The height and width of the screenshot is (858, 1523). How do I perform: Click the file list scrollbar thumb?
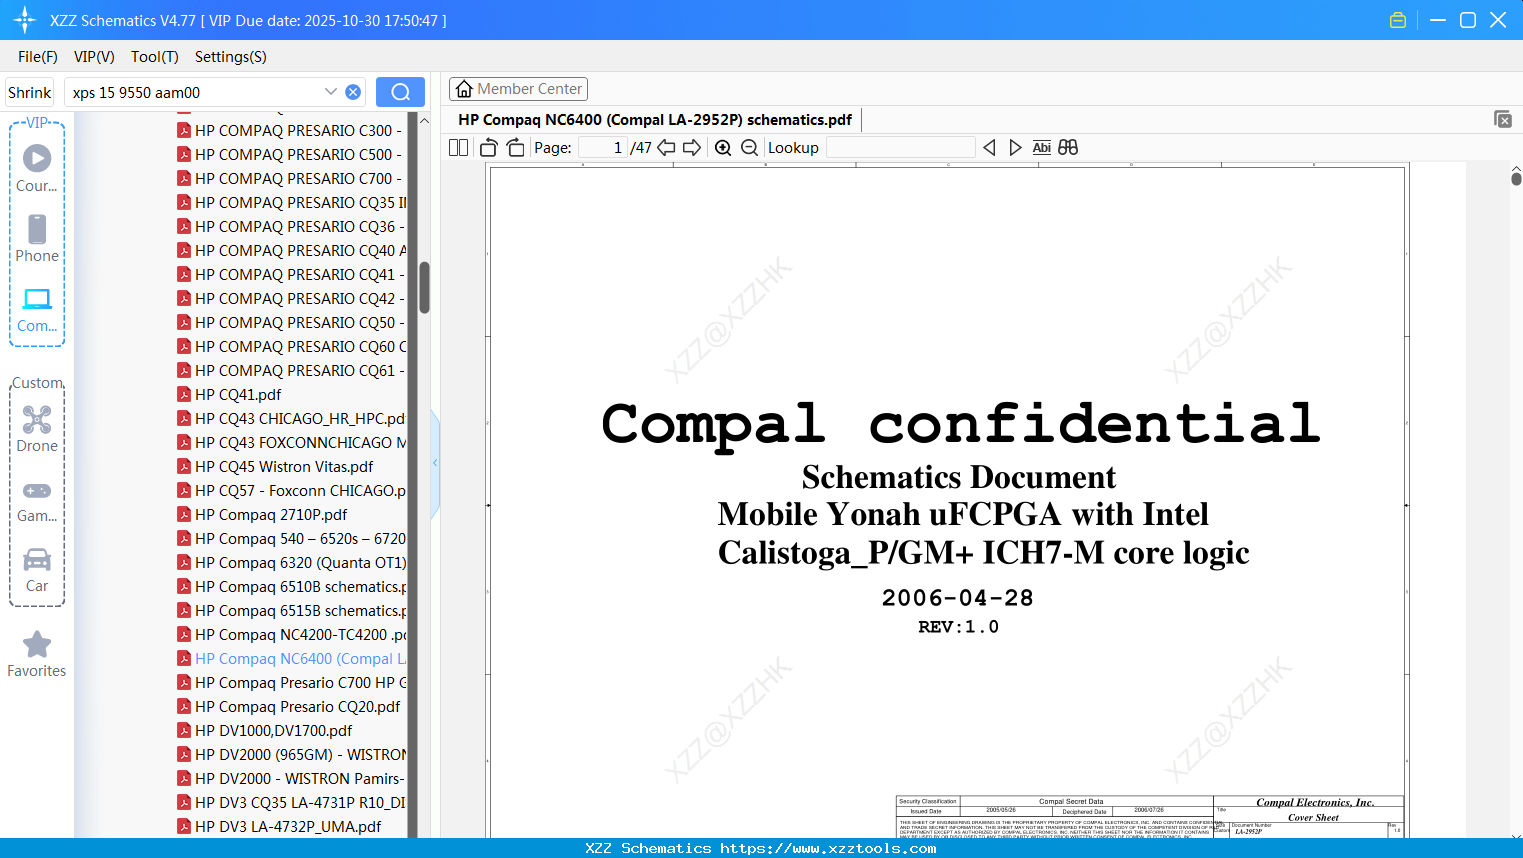pyautogui.click(x=424, y=288)
